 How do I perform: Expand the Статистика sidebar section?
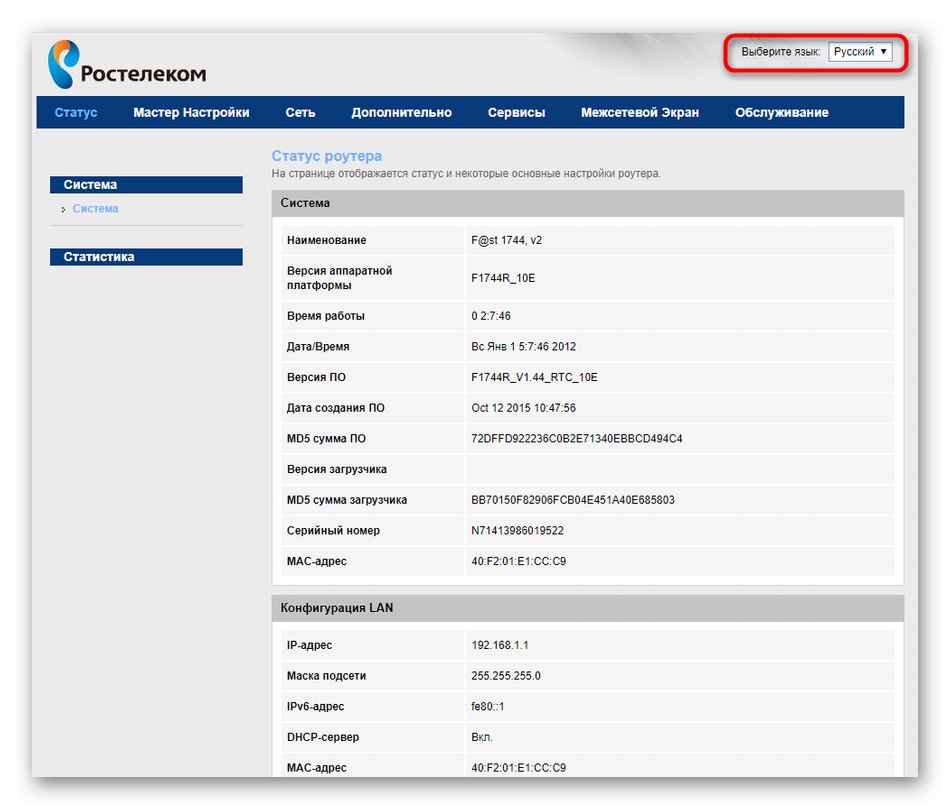(x=146, y=257)
